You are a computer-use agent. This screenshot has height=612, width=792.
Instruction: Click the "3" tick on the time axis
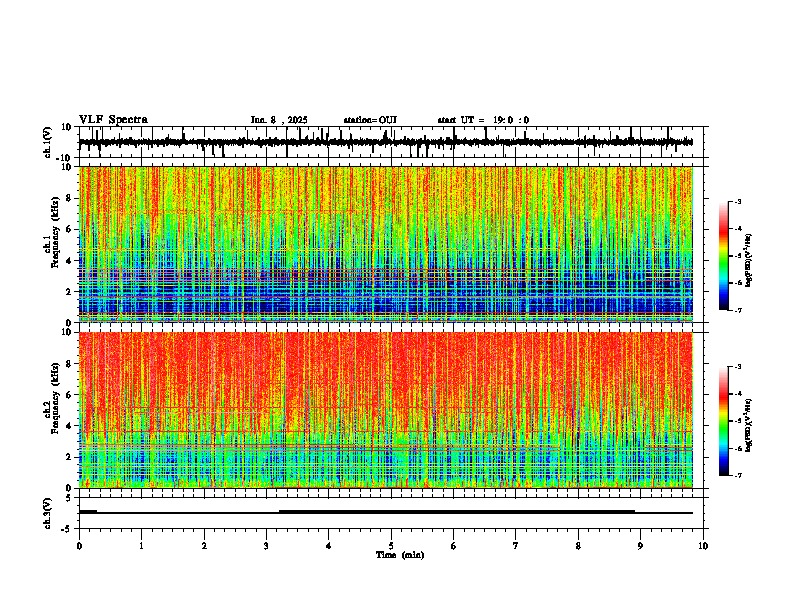click(x=266, y=546)
